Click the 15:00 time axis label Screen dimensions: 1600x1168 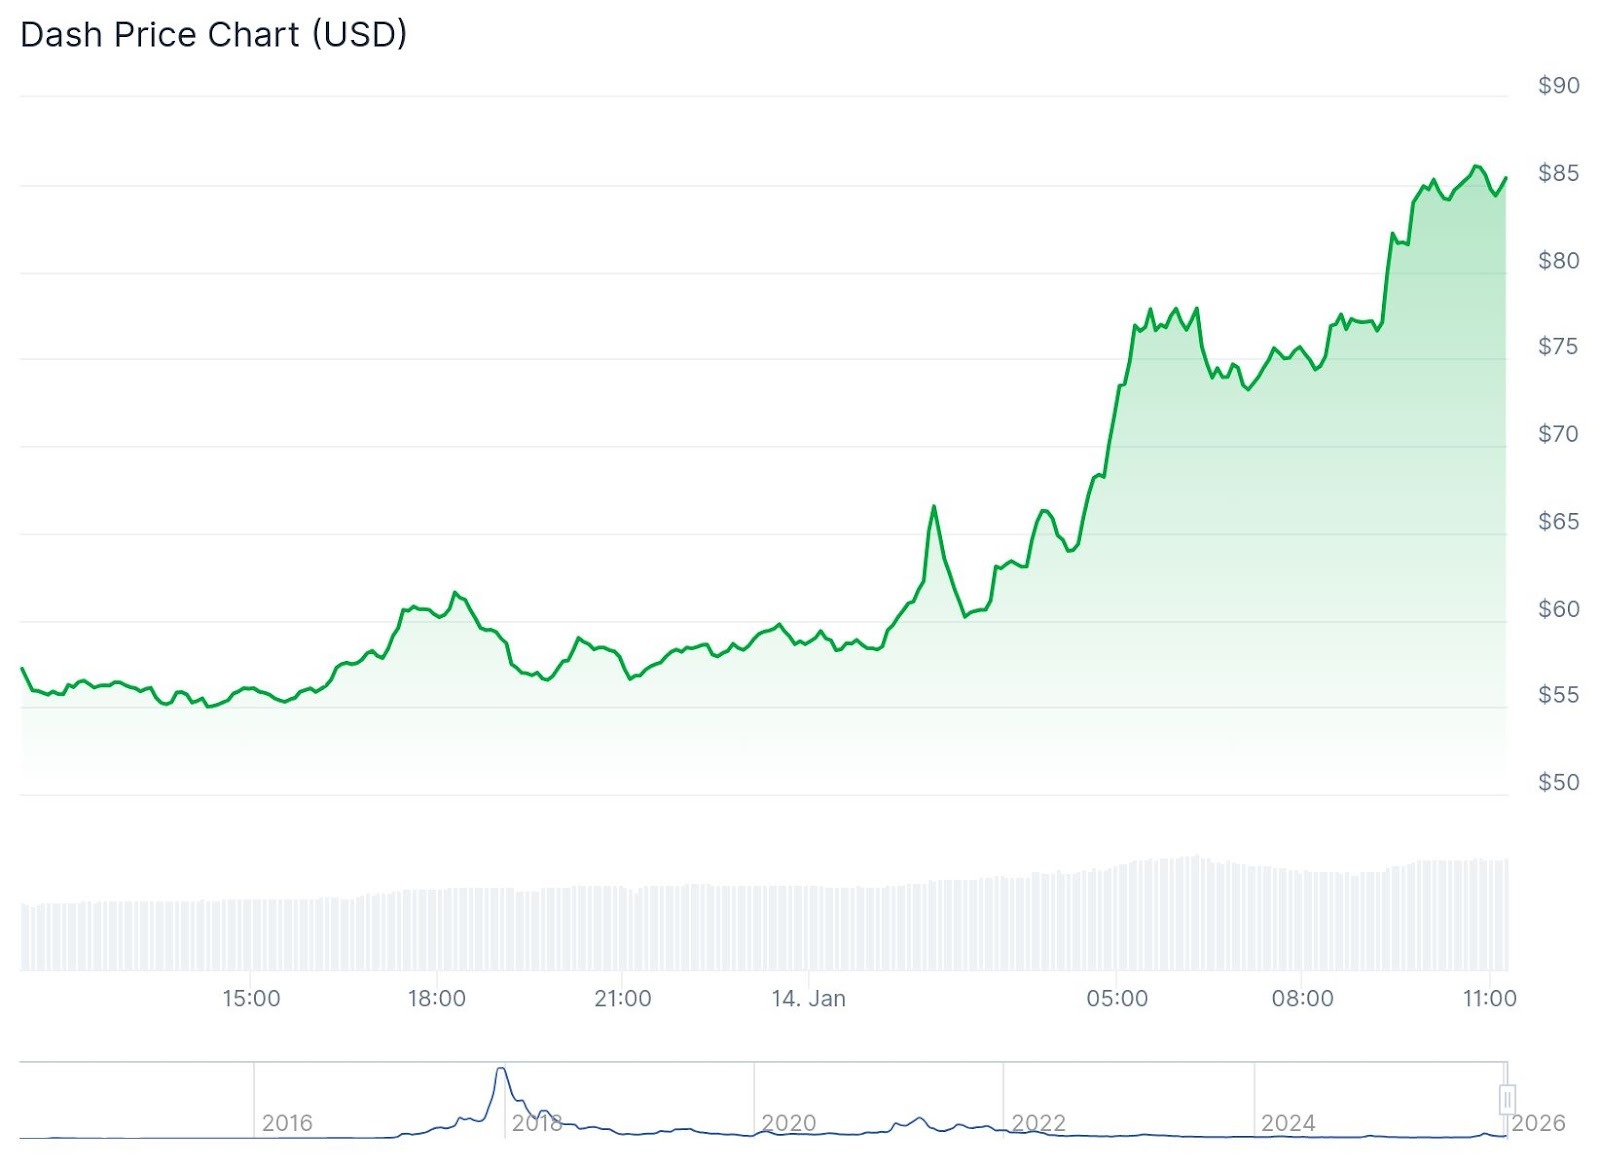pyautogui.click(x=251, y=998)
